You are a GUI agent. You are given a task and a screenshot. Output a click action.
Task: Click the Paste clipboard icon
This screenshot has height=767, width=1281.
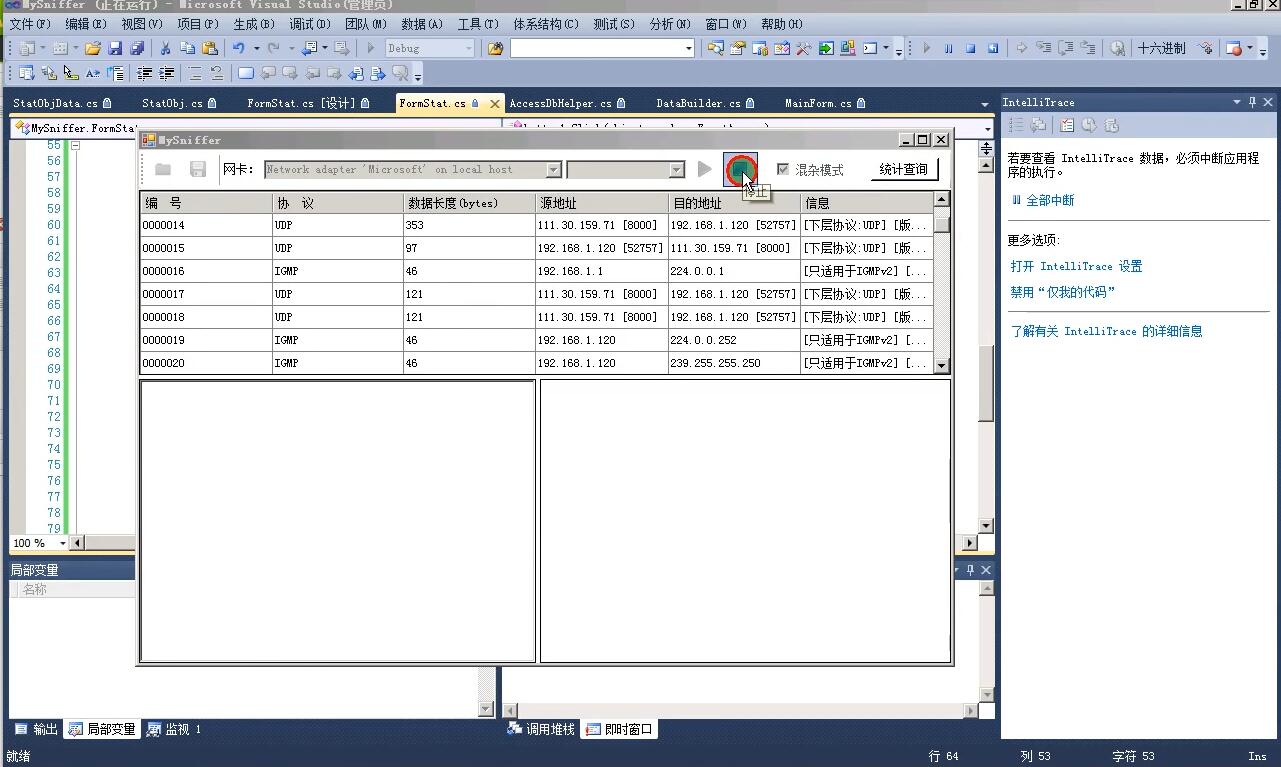pyautogui.click(x=210, y=48)
